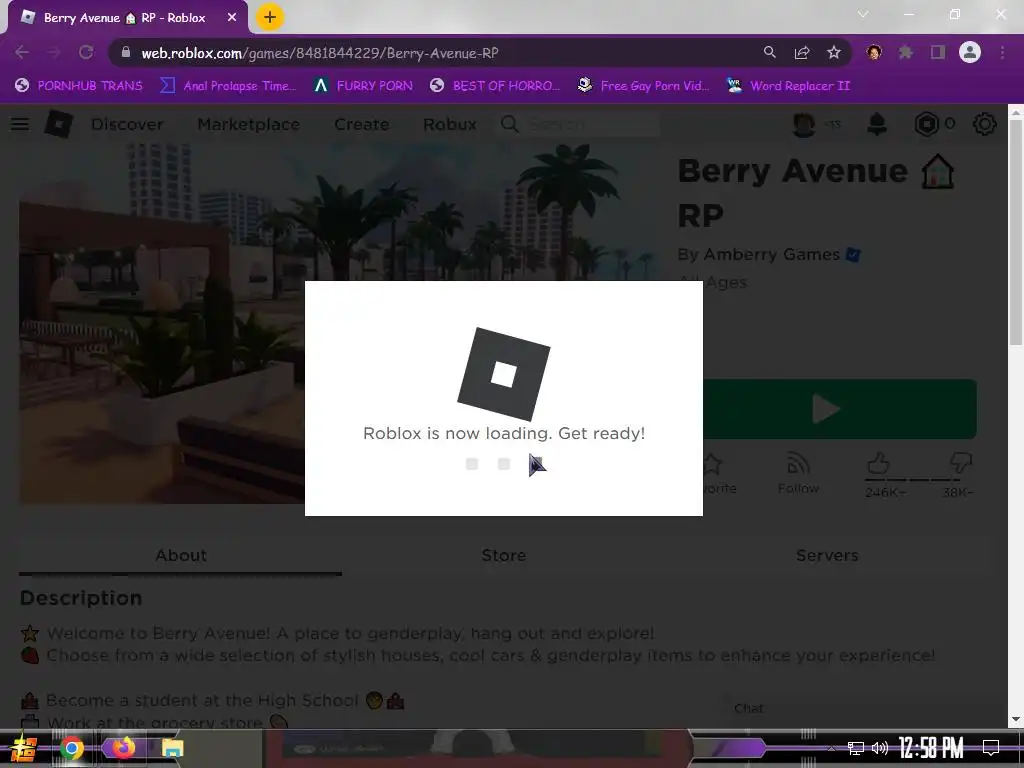The image size is (1024, 768).
Task: Click the Description heading text
Action: coord(81,598)
